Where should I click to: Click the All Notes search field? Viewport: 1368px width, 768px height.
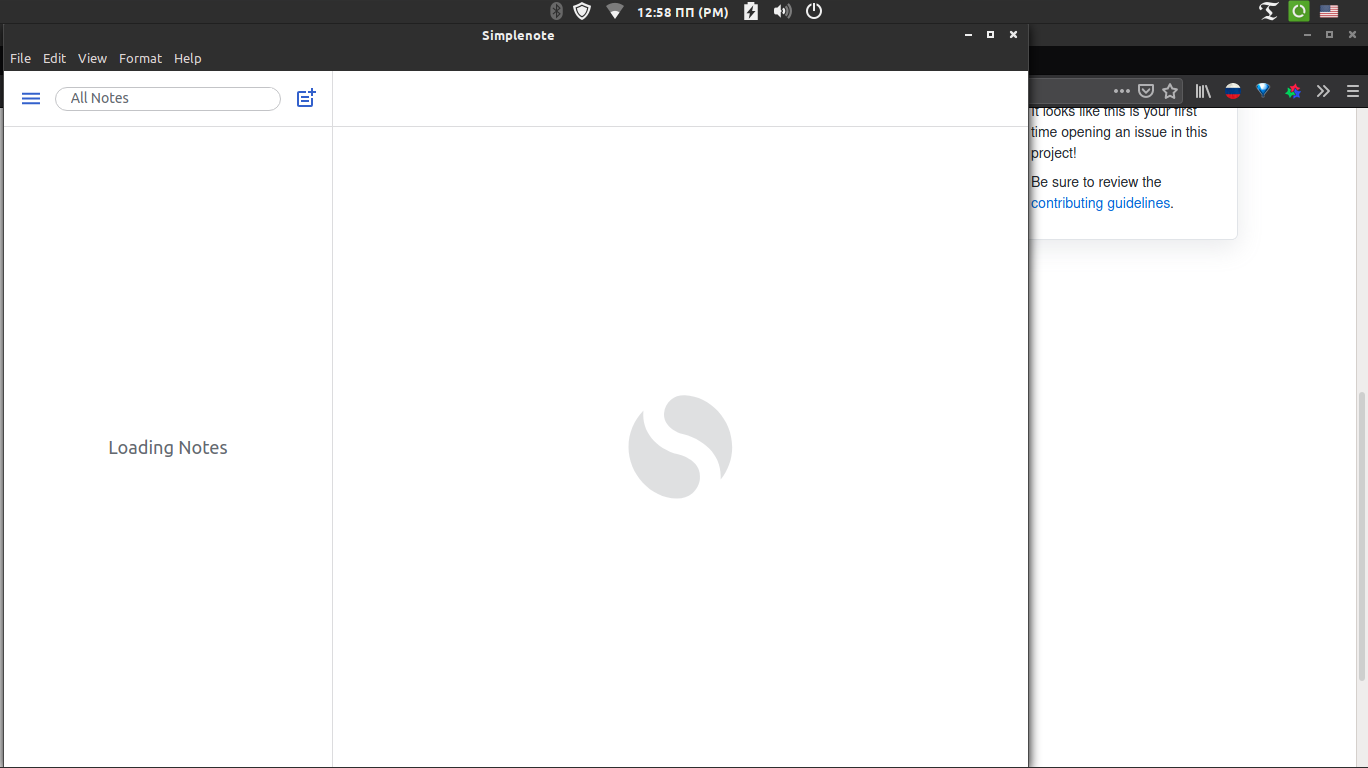click(168, 98)
